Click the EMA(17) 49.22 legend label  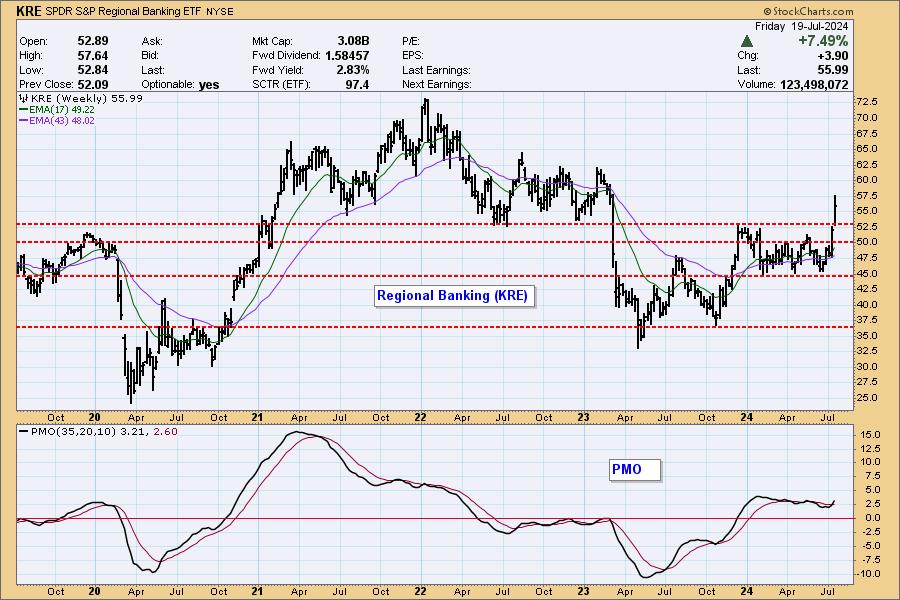62,110
